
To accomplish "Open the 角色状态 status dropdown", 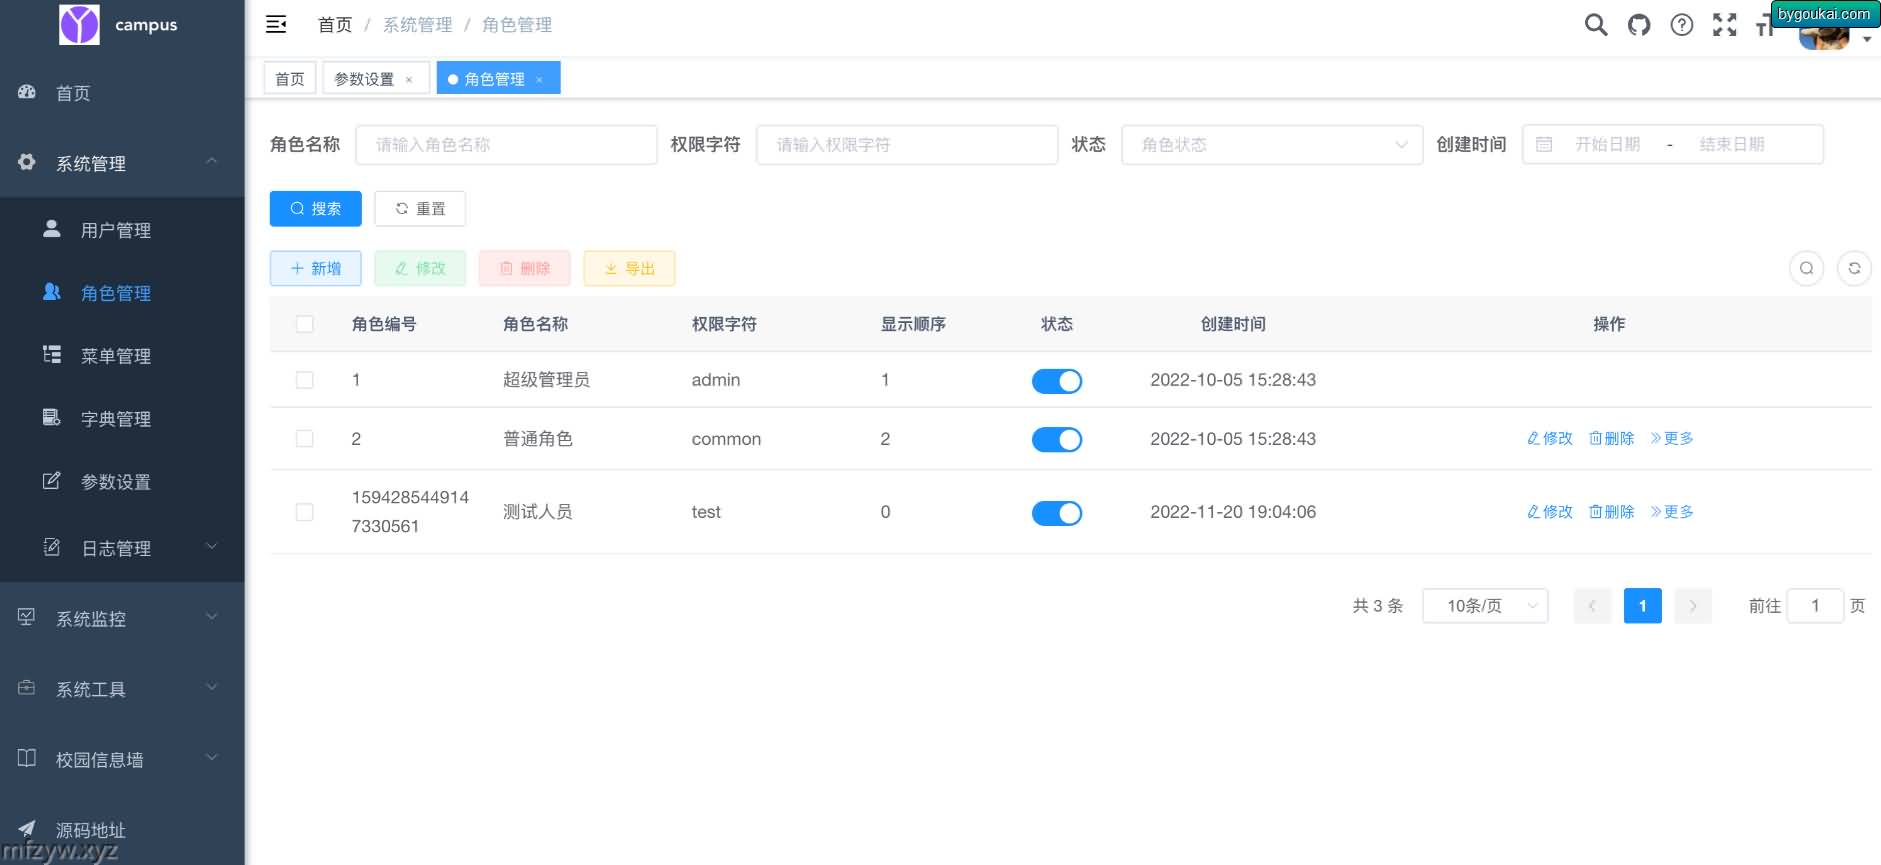I will click(1271, 145).
